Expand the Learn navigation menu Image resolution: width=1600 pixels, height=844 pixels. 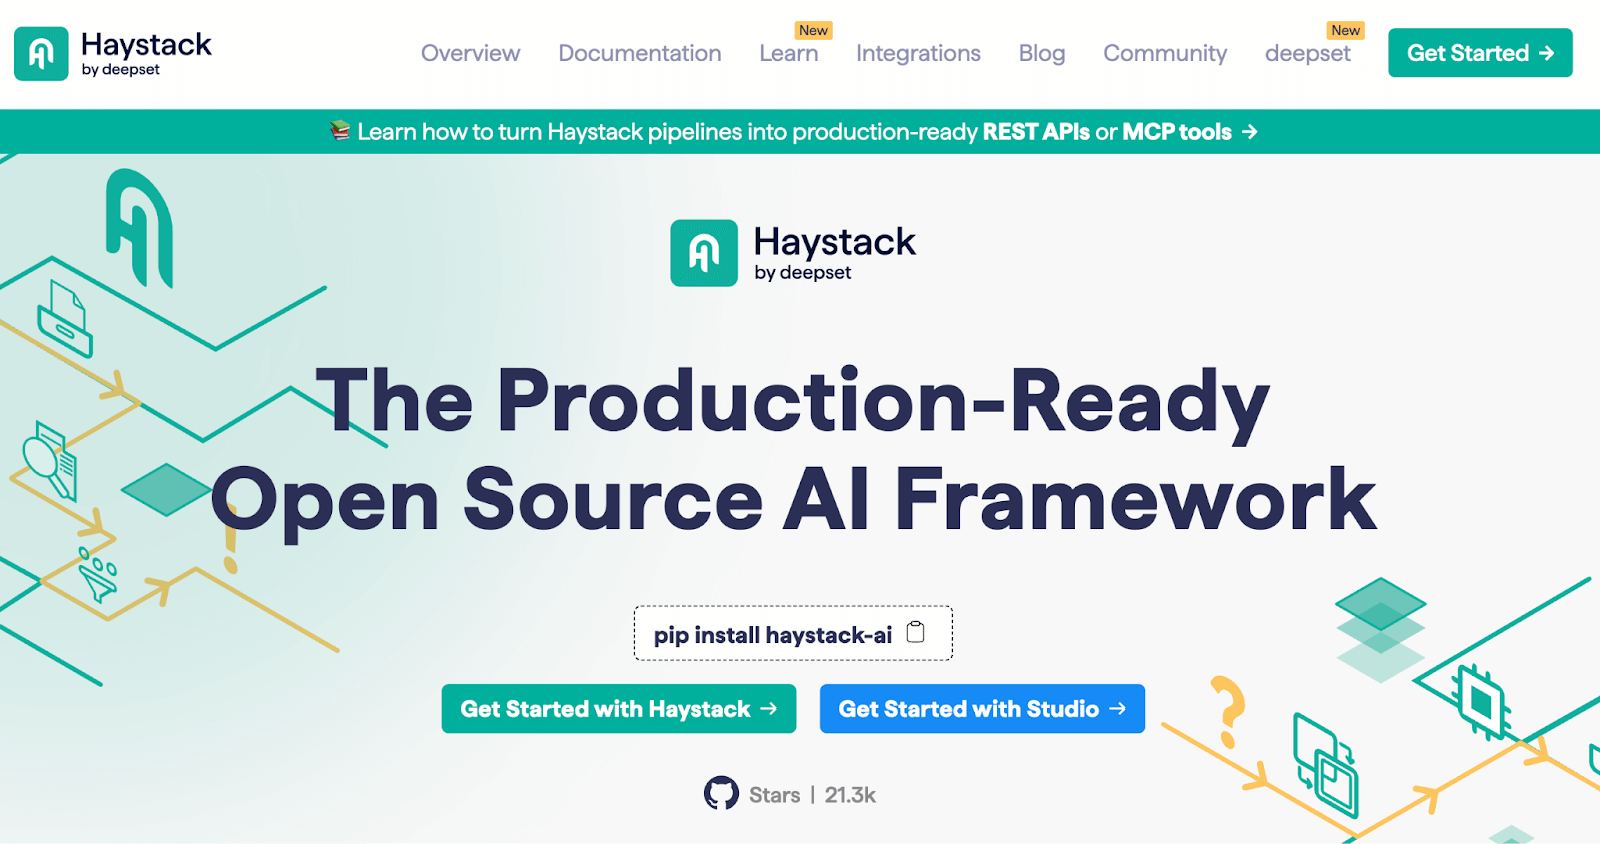(x=788, y=53)
